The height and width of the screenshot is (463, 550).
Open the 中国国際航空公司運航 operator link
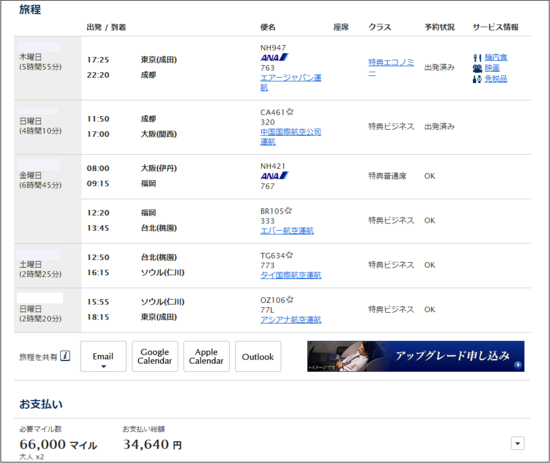coord(290,137)
